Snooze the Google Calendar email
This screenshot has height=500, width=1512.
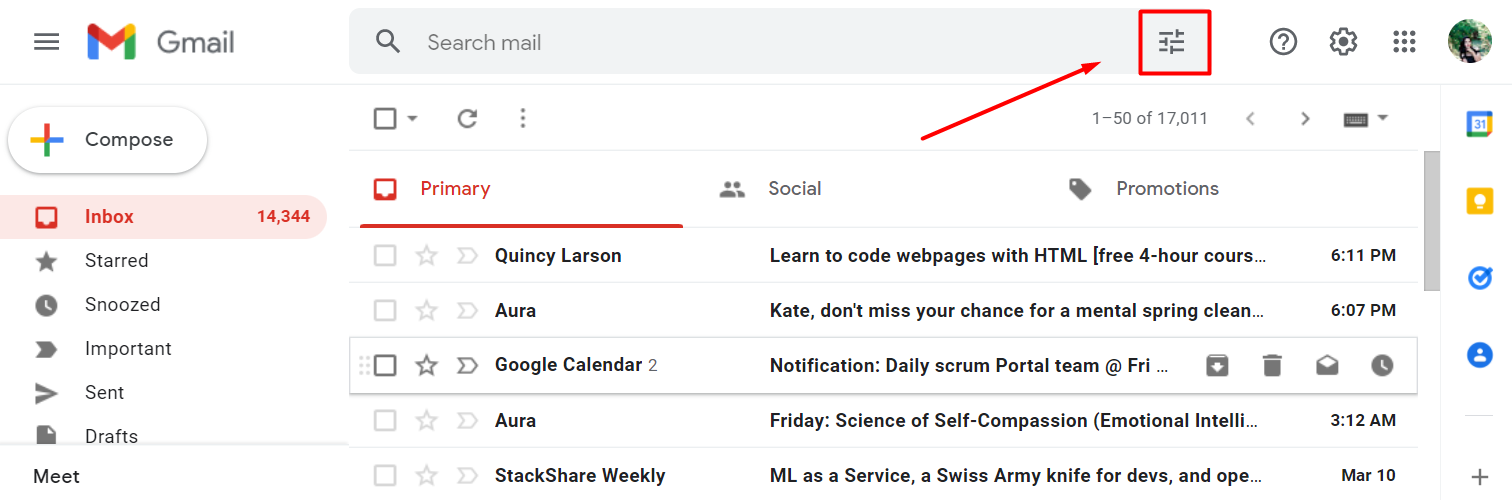tap(1382, 366)
